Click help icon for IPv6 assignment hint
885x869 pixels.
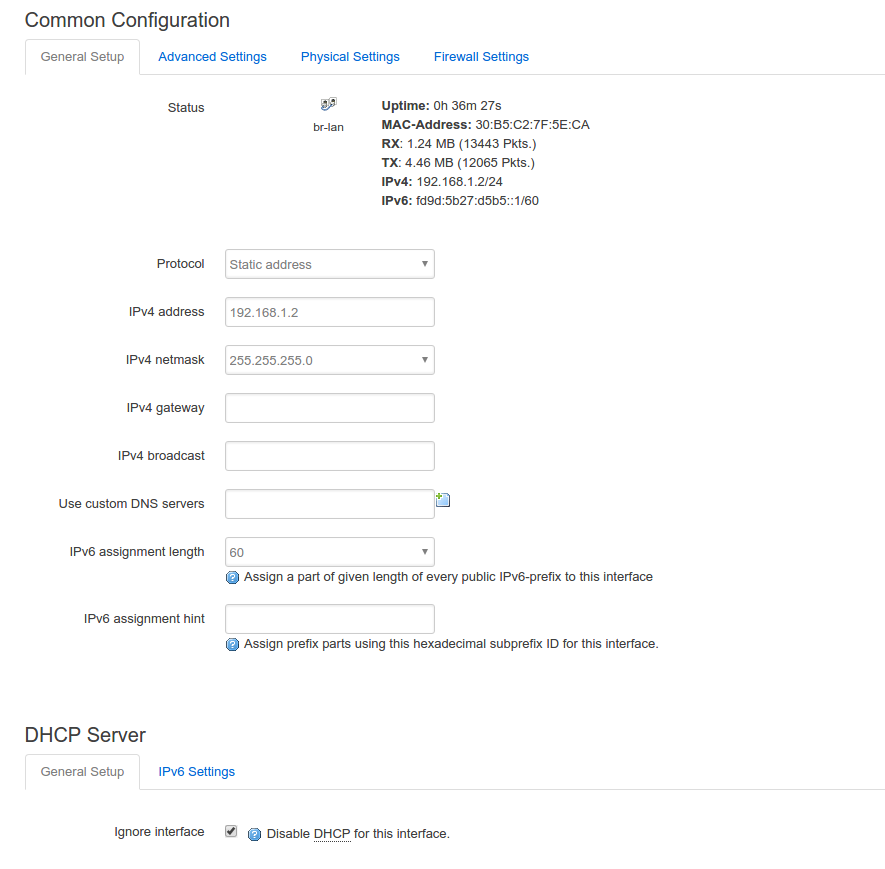click(233, 645)
